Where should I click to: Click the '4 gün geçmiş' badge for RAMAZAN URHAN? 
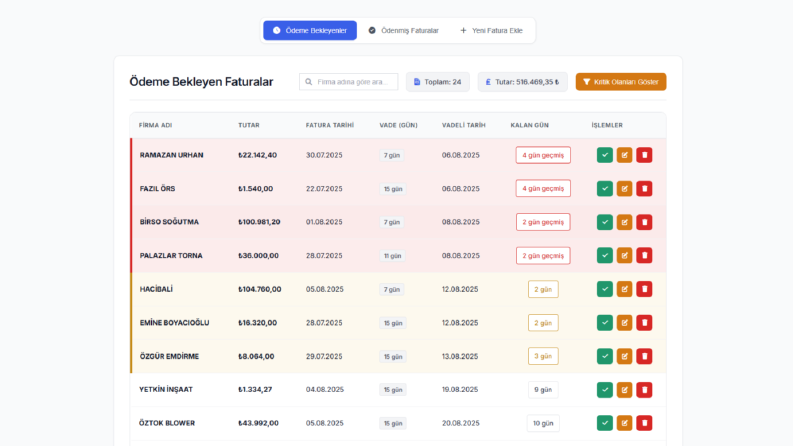tap(543, 155)
